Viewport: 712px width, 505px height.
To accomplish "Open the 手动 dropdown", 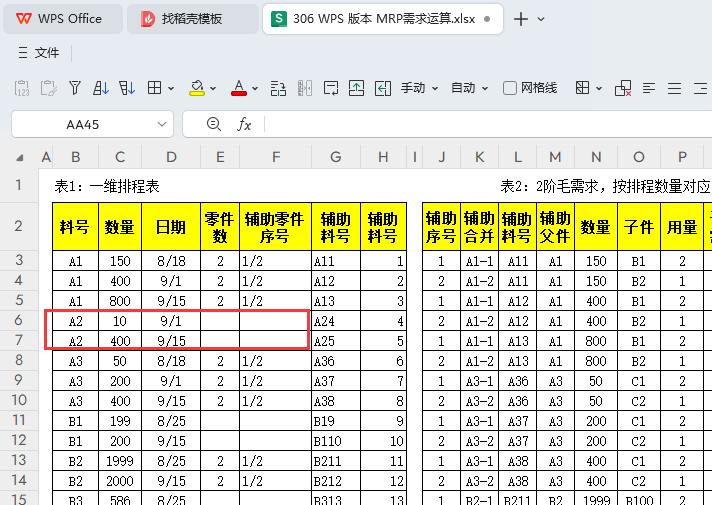I will click(419, 88).
